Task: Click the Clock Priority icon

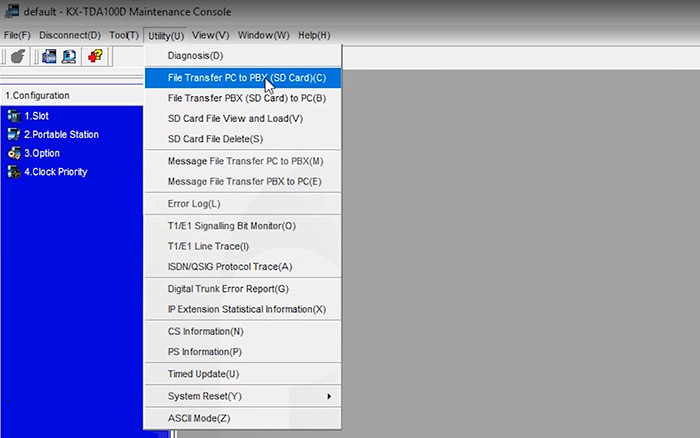Action: coord(14,172)
